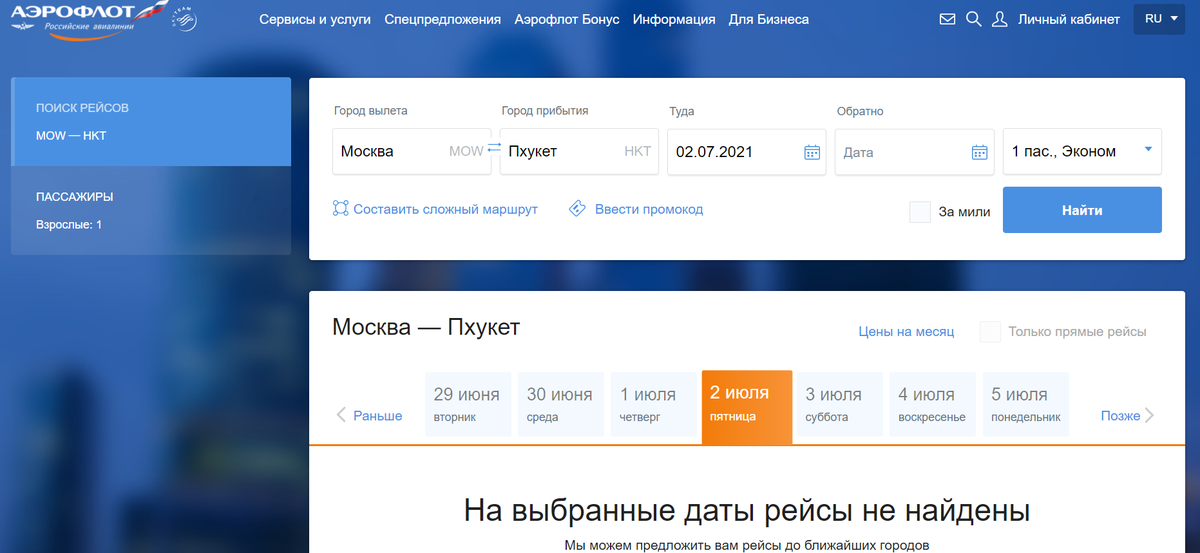Open the departure date calendar icon

(812, 152)
